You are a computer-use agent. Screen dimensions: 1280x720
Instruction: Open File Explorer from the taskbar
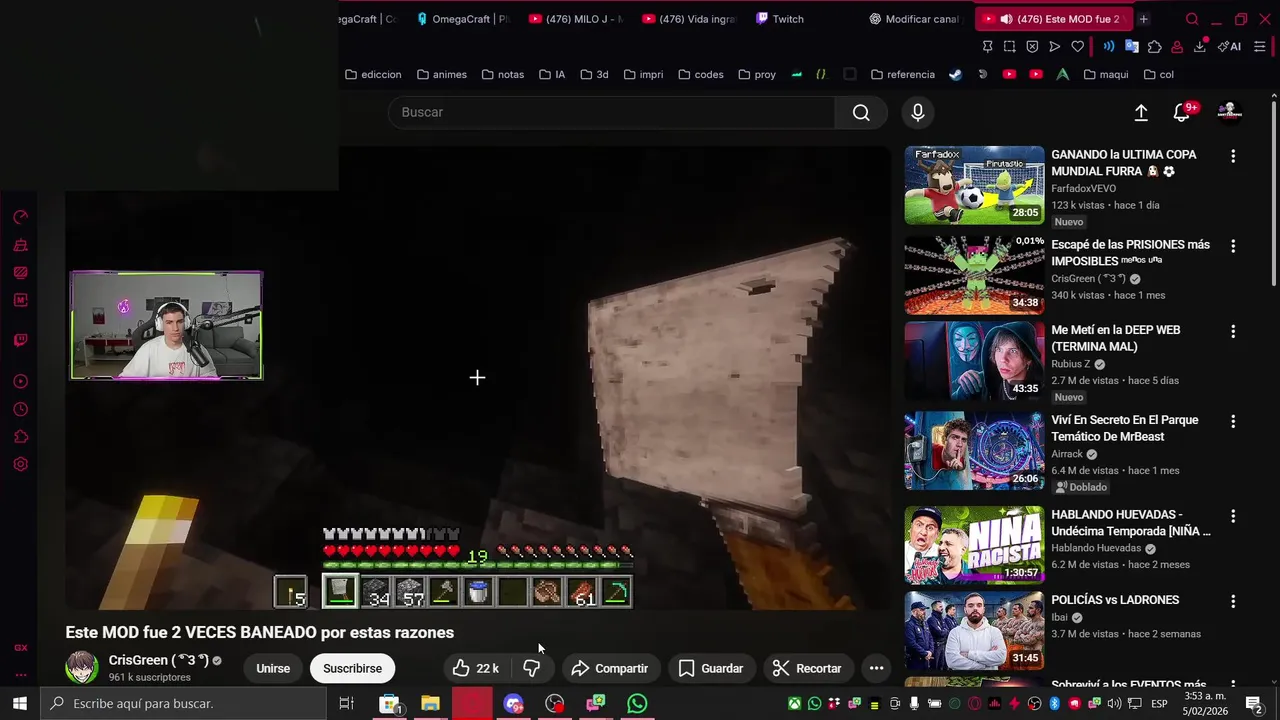tap(431, 704)
